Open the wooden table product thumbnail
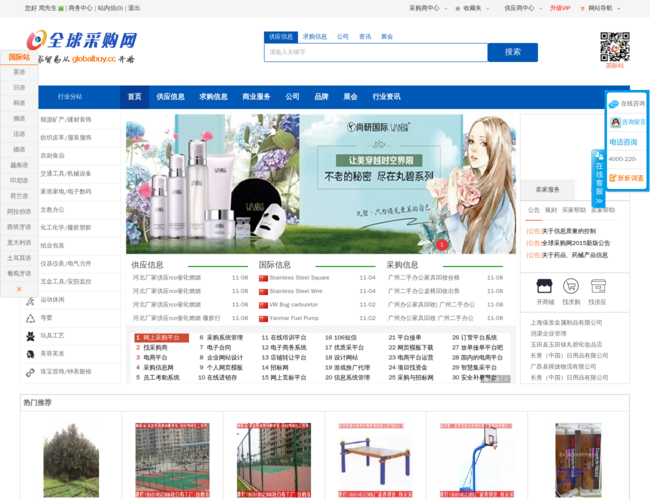The image size is (650, 500). 375,460
